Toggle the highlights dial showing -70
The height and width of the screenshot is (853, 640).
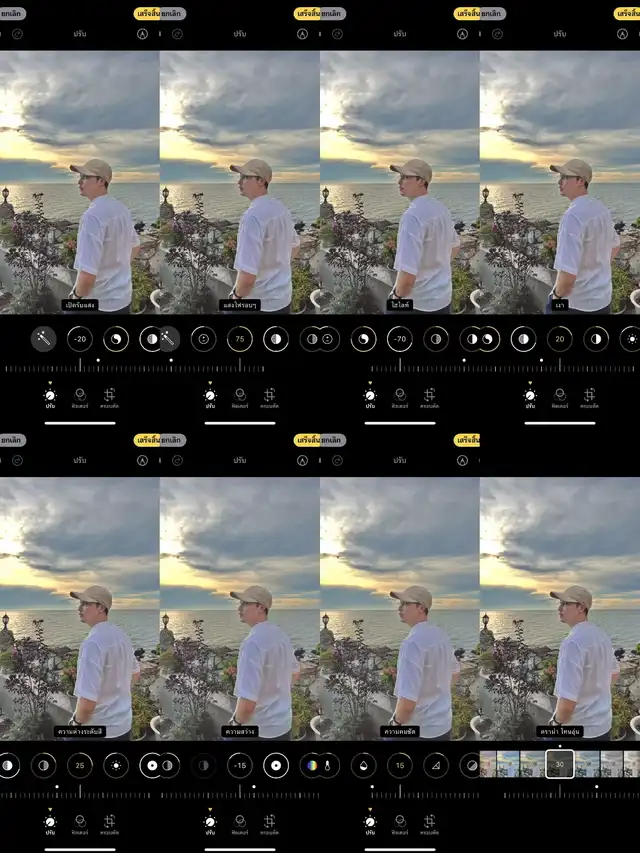[400, 339]
